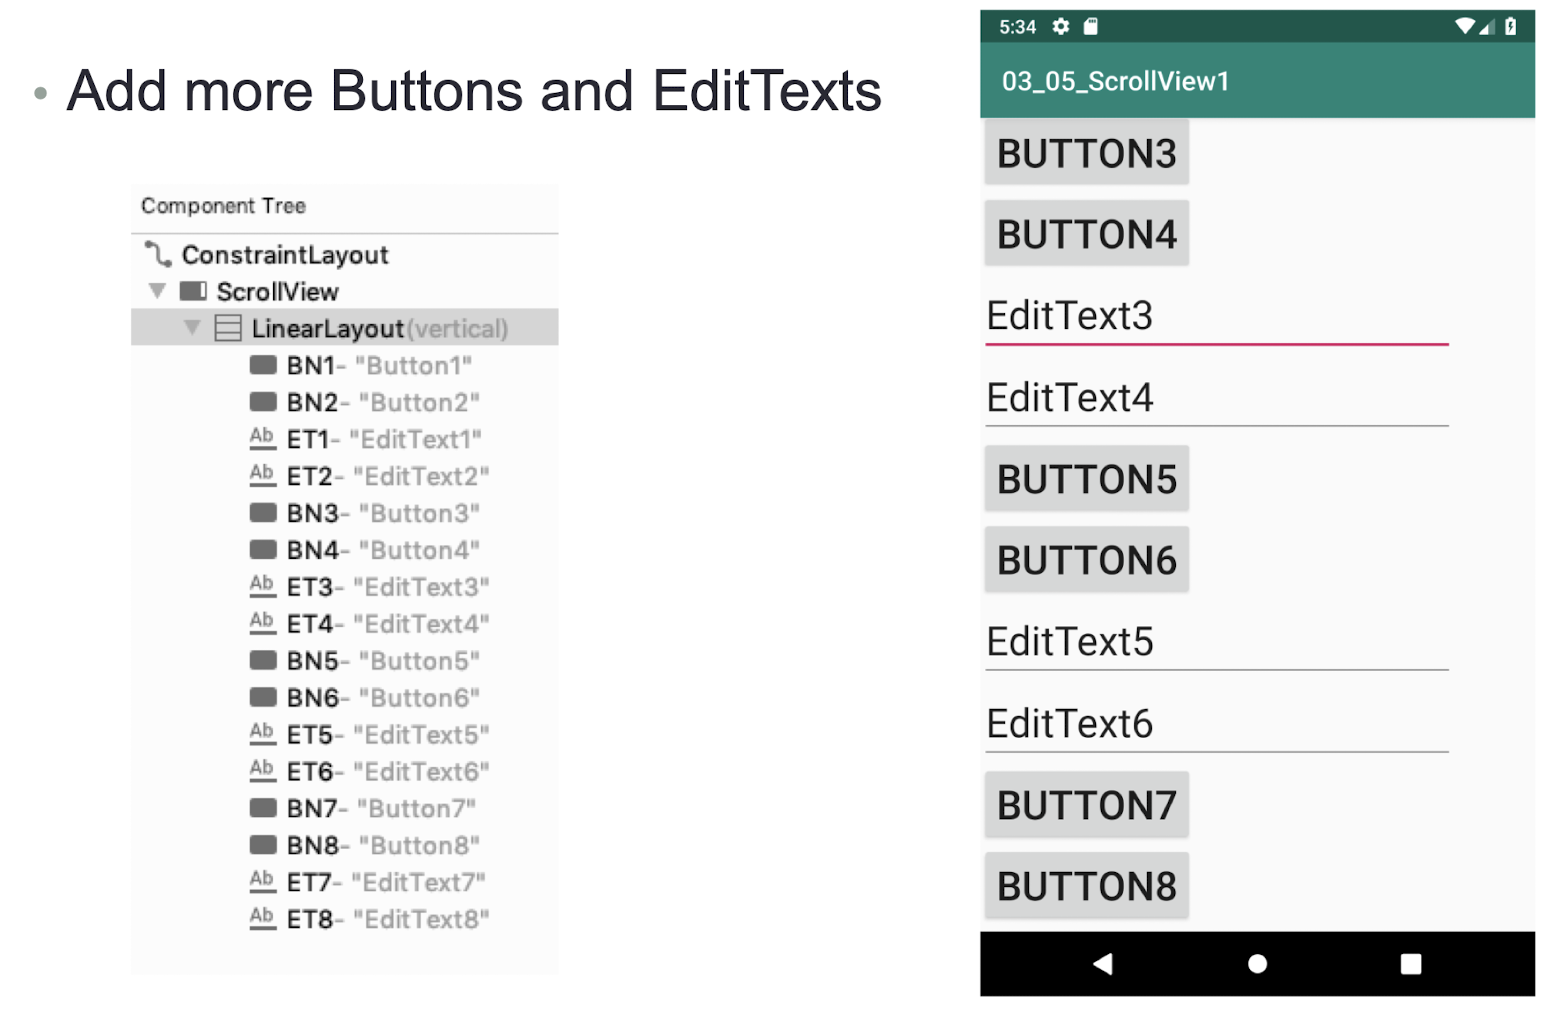Click the Ab text icon beside ET3

[262, 586]
